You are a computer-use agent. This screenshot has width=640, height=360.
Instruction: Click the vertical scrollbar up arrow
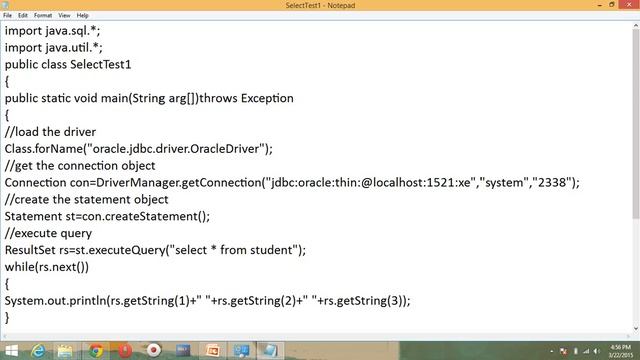point(636,25)
